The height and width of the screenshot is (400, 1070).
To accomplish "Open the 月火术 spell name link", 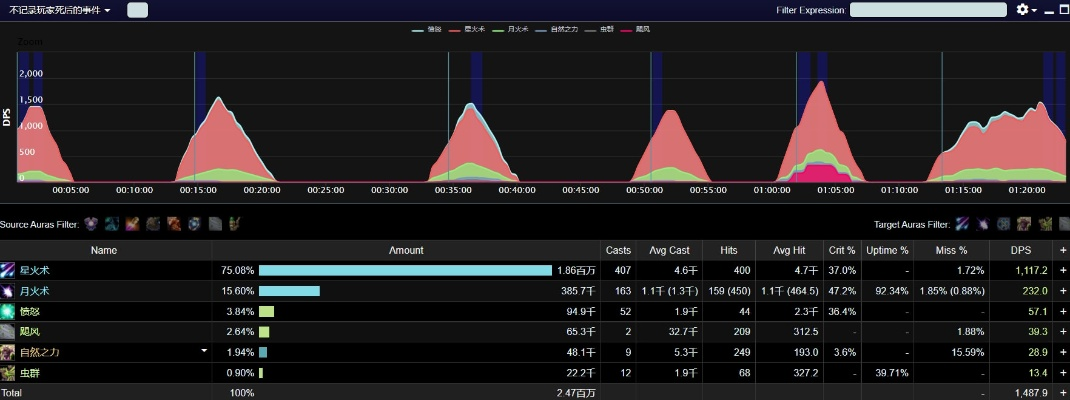I will click(34, 291).
